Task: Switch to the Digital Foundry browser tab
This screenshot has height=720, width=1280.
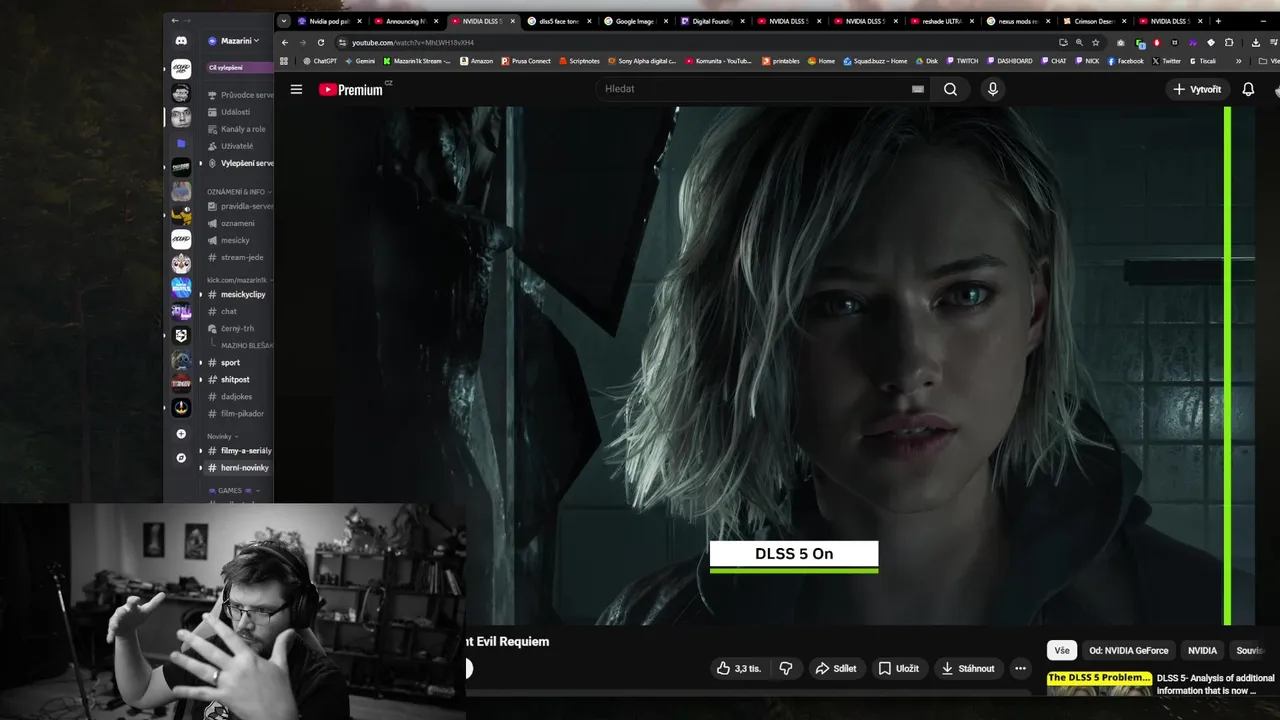Action: [x=711, y=21]
